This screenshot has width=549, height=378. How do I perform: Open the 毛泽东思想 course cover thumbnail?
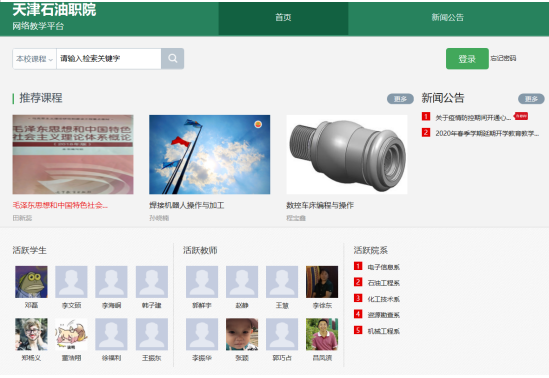click(x=73, y=154)
